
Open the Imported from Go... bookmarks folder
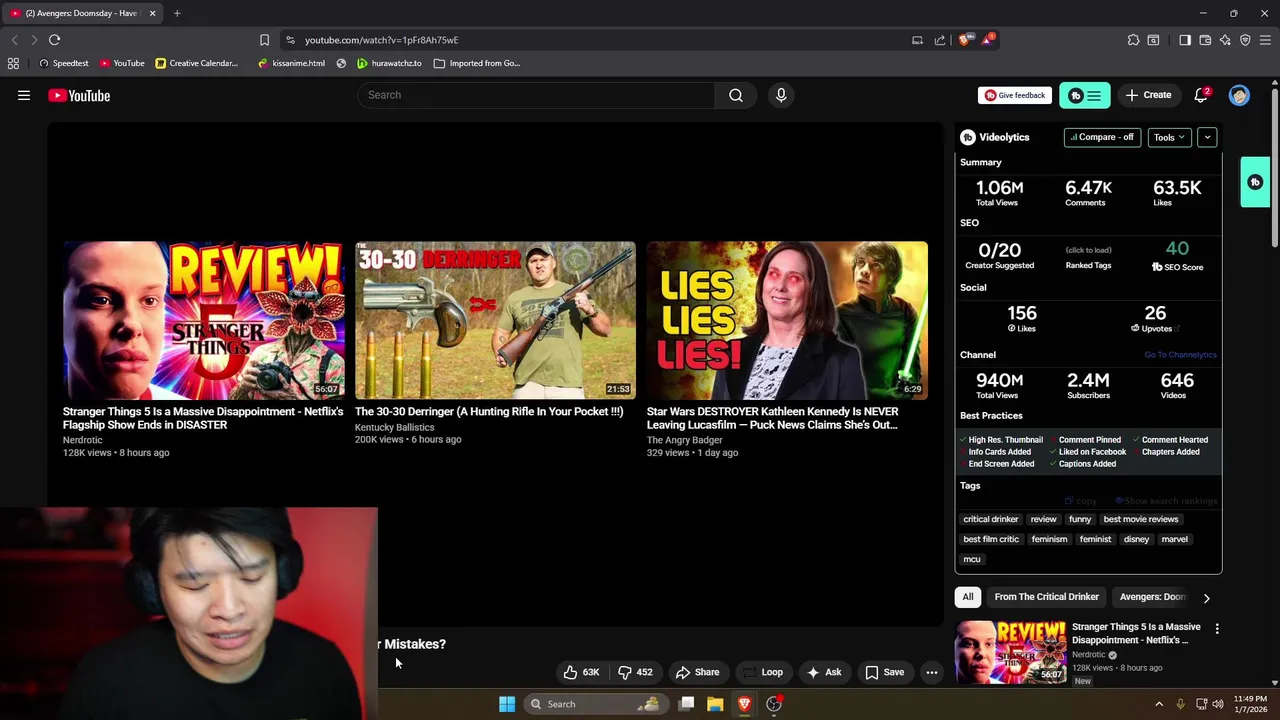click(477, 63)
